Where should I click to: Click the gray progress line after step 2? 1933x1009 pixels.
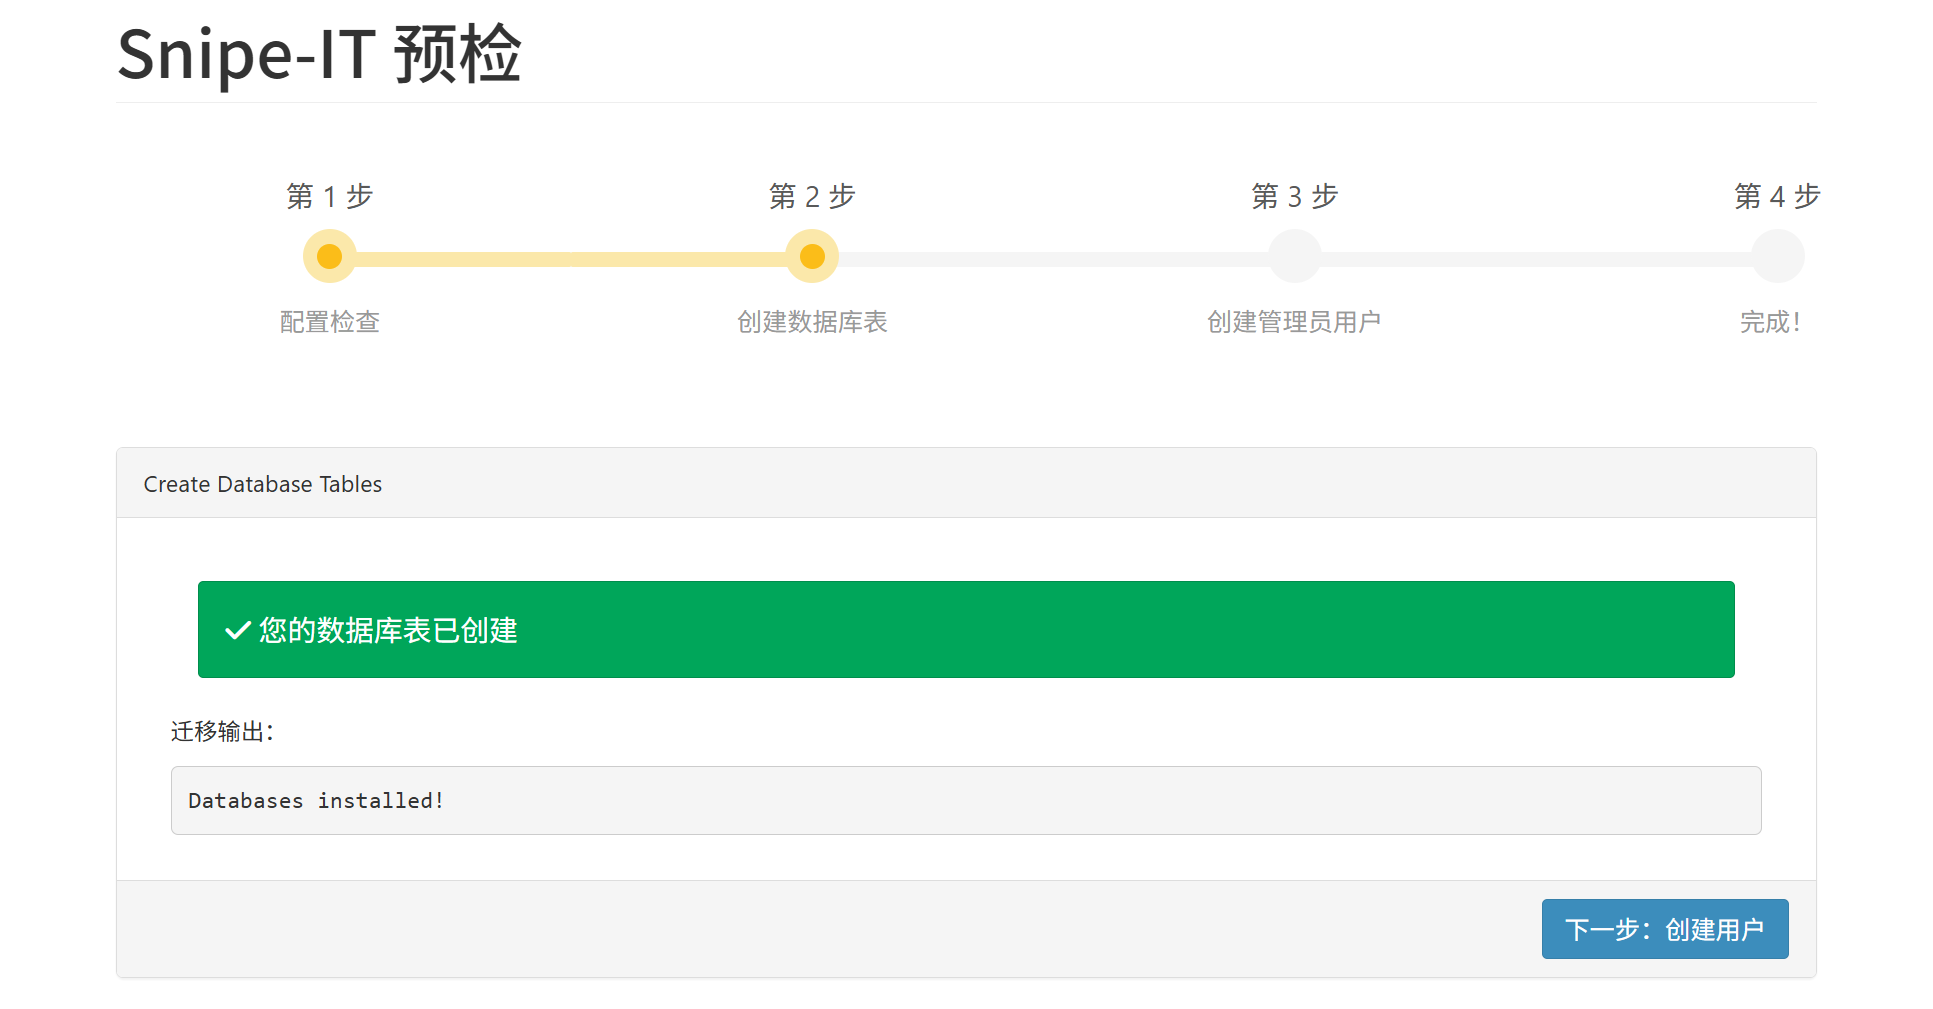[1050, 255]
